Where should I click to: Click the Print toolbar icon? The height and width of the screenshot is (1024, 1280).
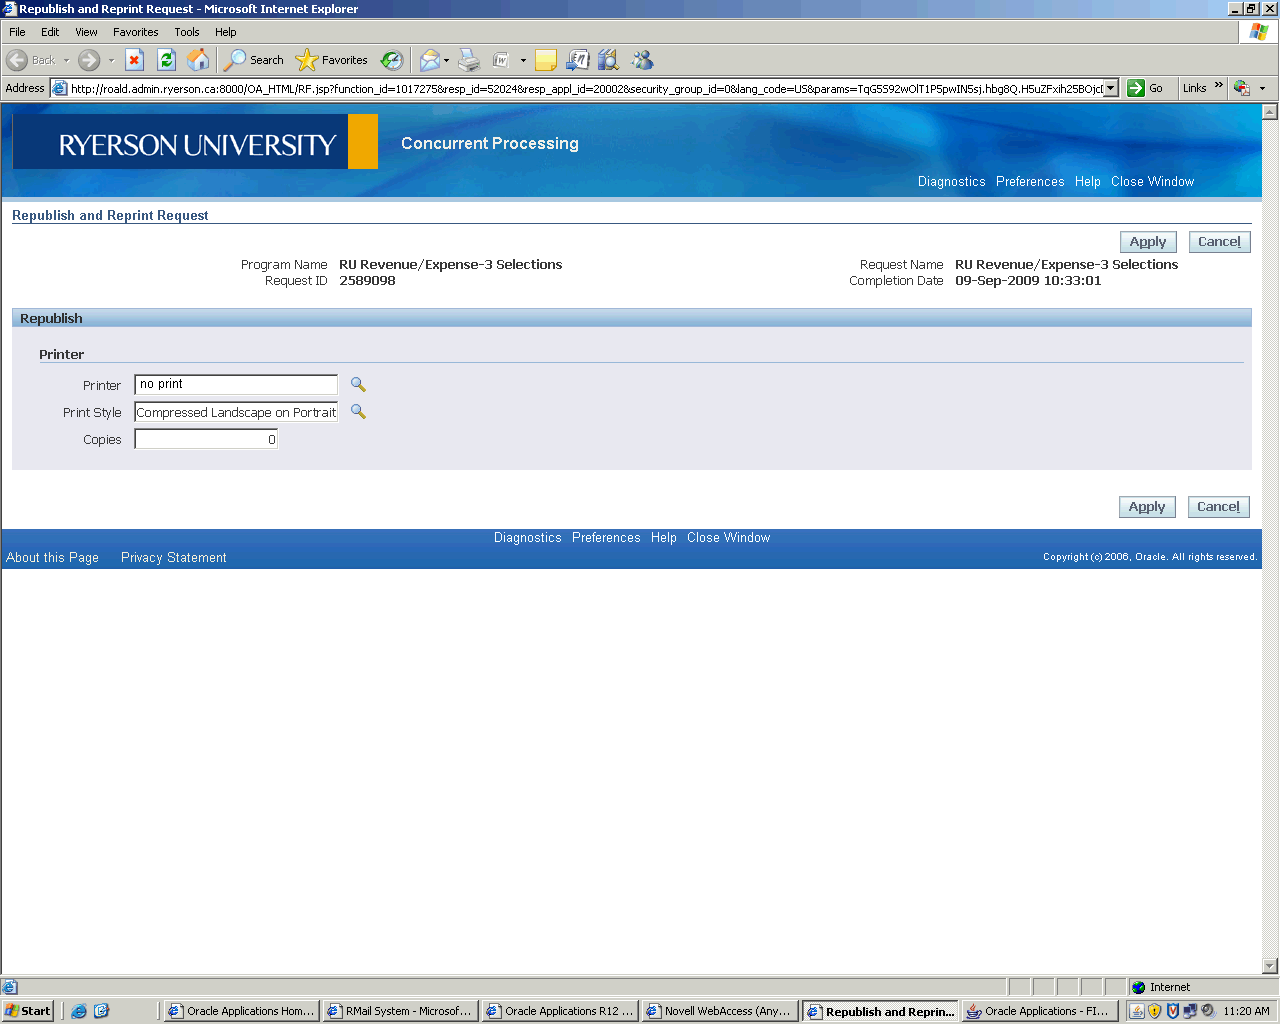point(469,60)
